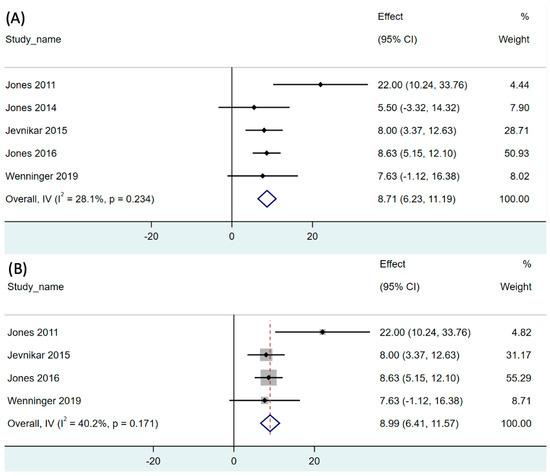Select the Jones 2016 gray weight box in panel B
Viewport: 550px width, 476px height.
click(268, 378)
